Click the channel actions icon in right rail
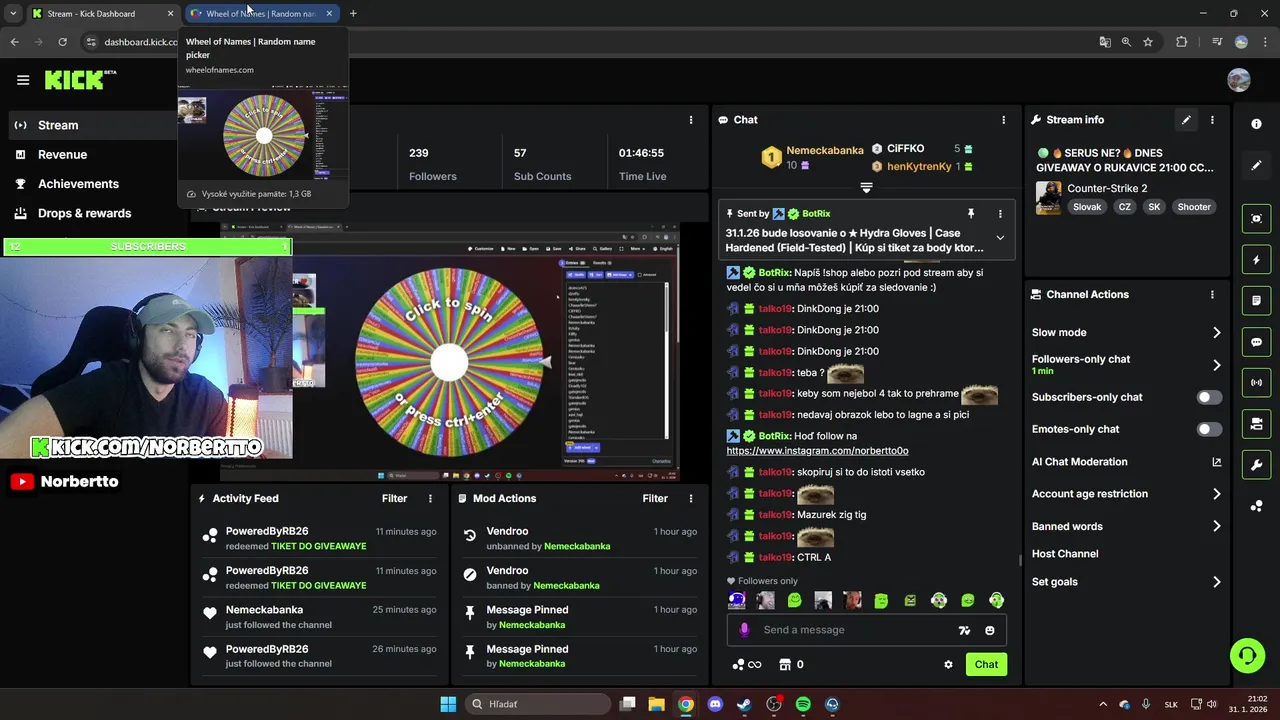The image size is (1280, 720). coord(1256,424)
